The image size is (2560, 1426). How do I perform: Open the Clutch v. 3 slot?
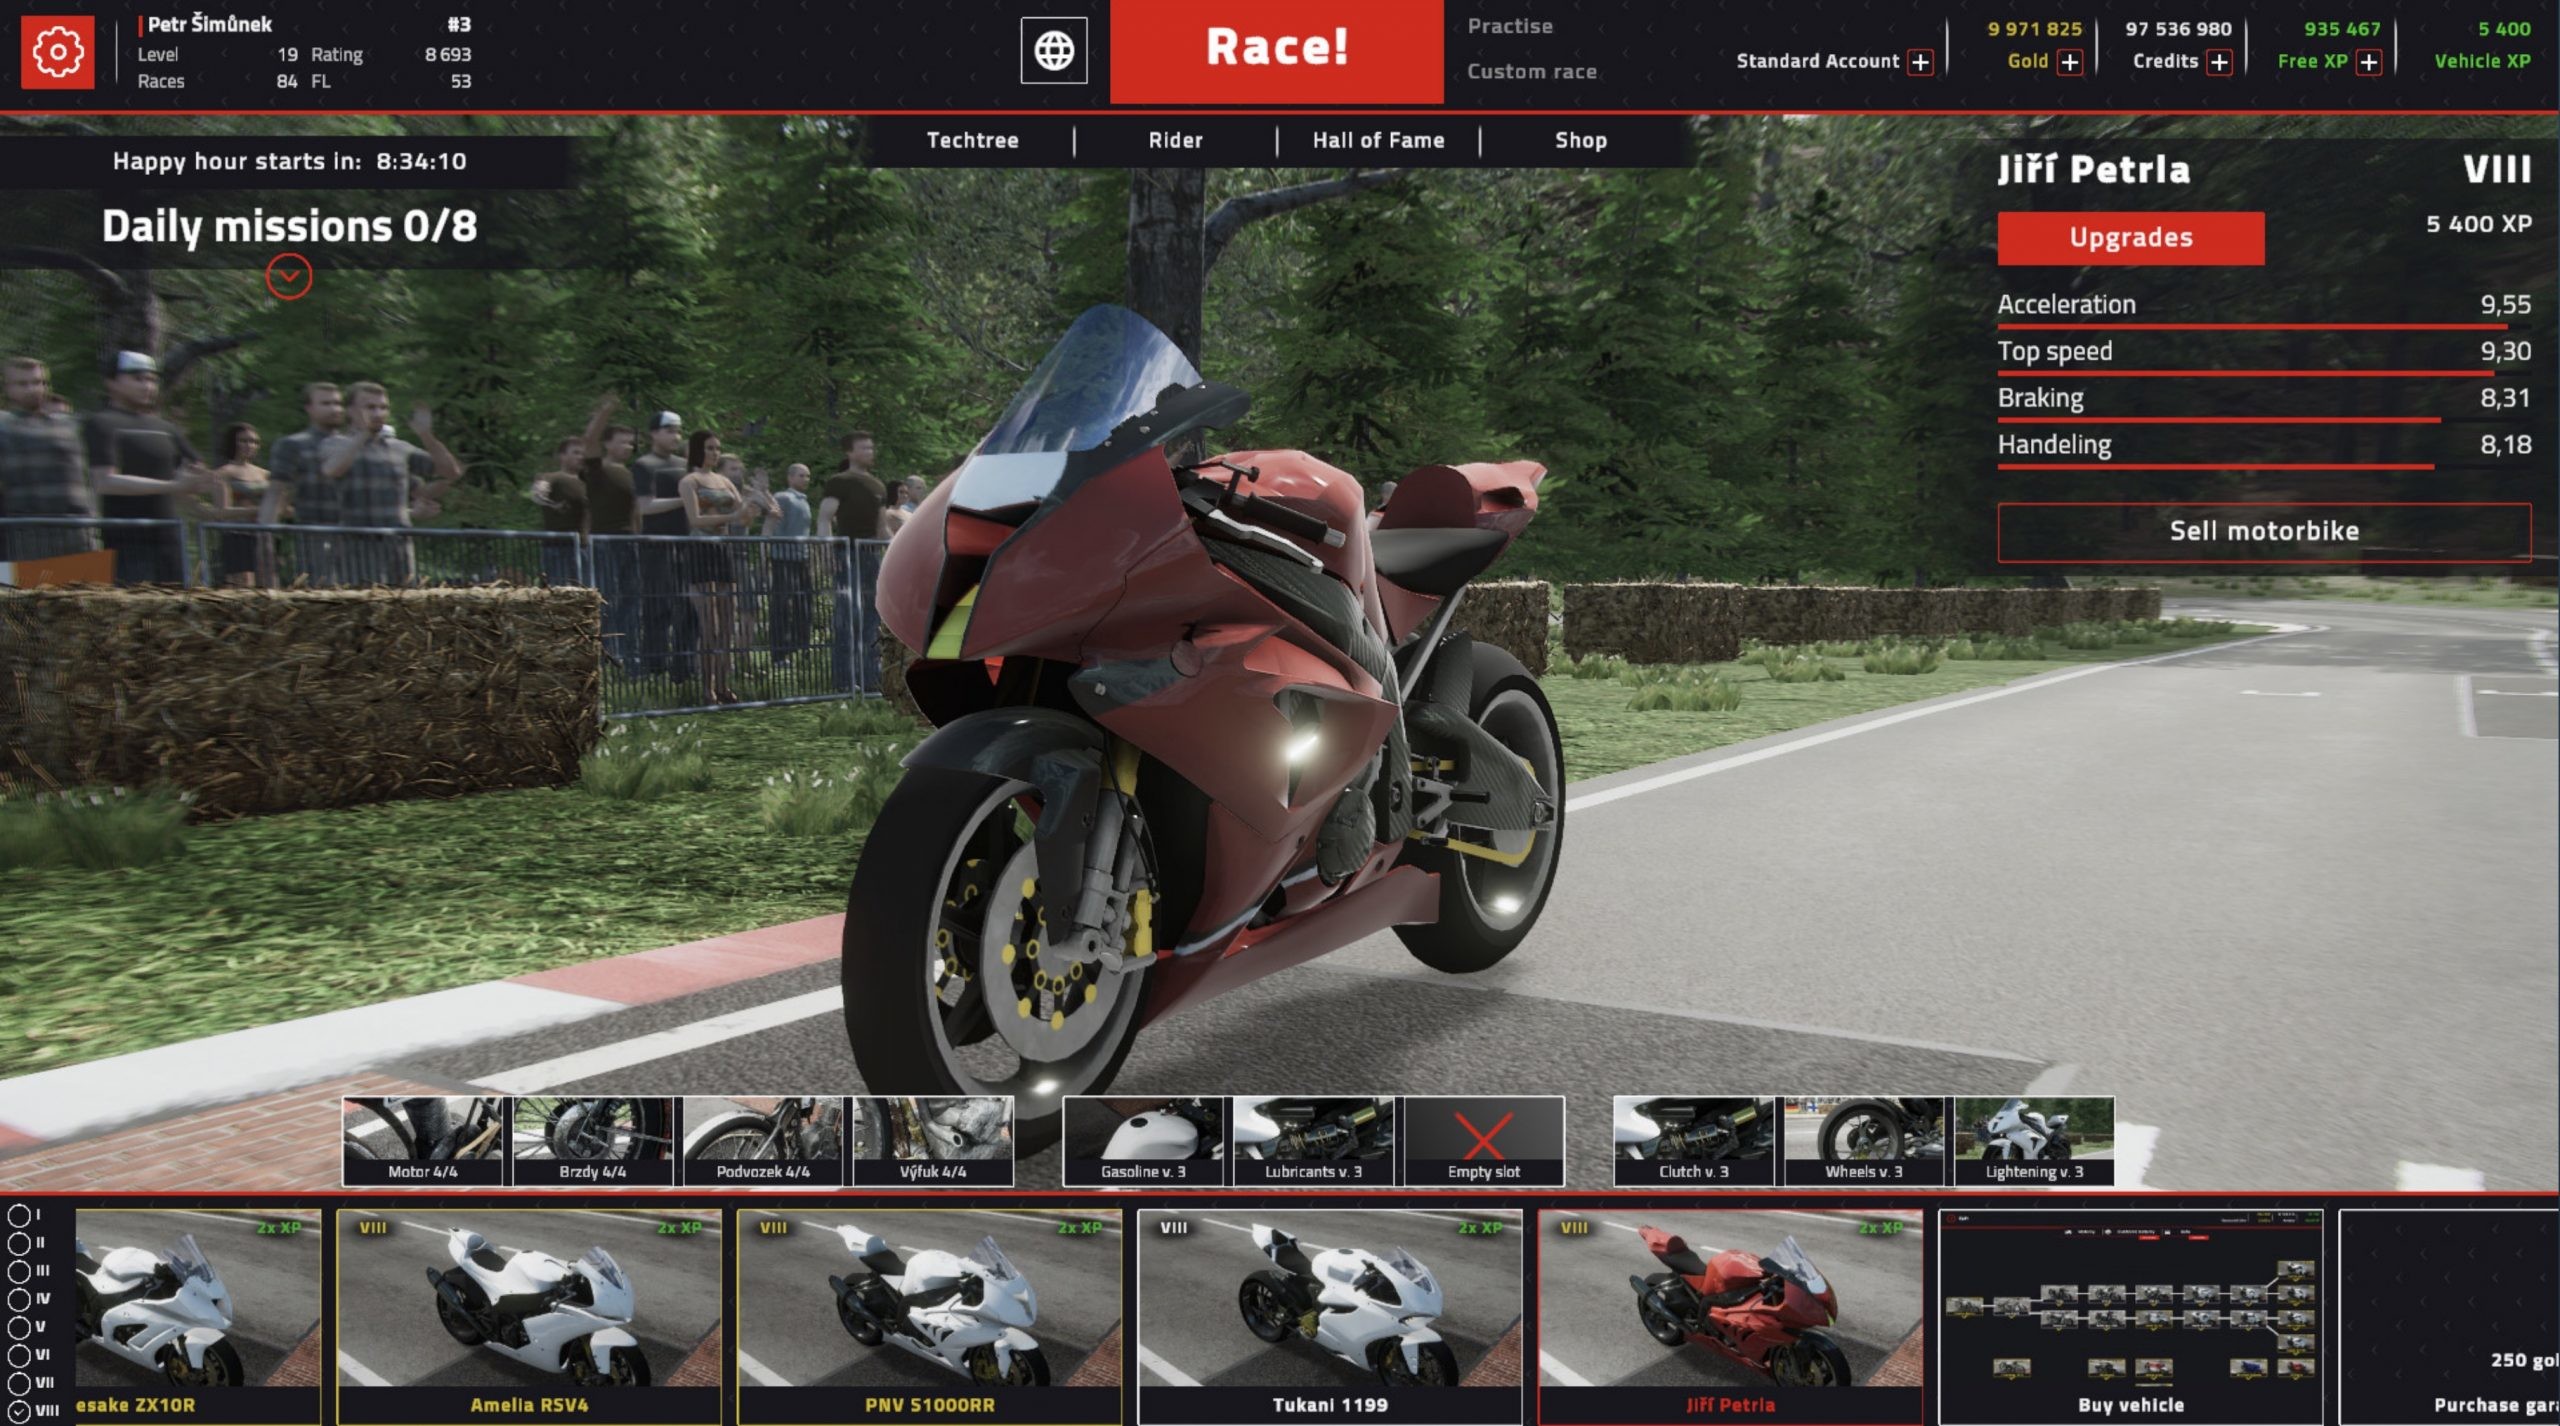click(1693, 1138)
